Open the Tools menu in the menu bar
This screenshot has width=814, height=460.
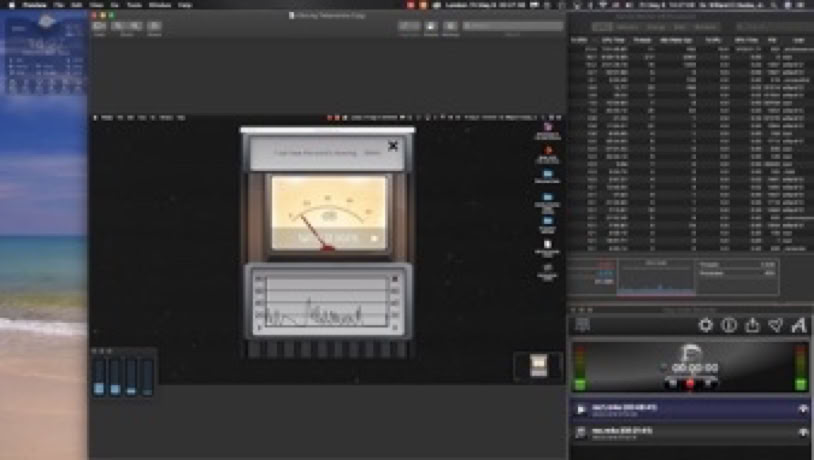[133, 5]
